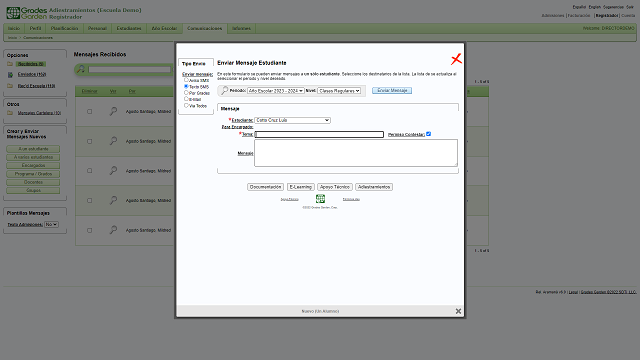Click the Encargados button
Viewport: 640px width, 360px height.
pyautogui.click(x=33, y=166)
